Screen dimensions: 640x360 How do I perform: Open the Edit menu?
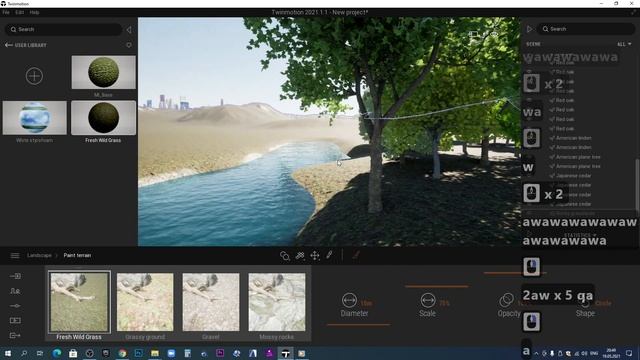point(19,12)
